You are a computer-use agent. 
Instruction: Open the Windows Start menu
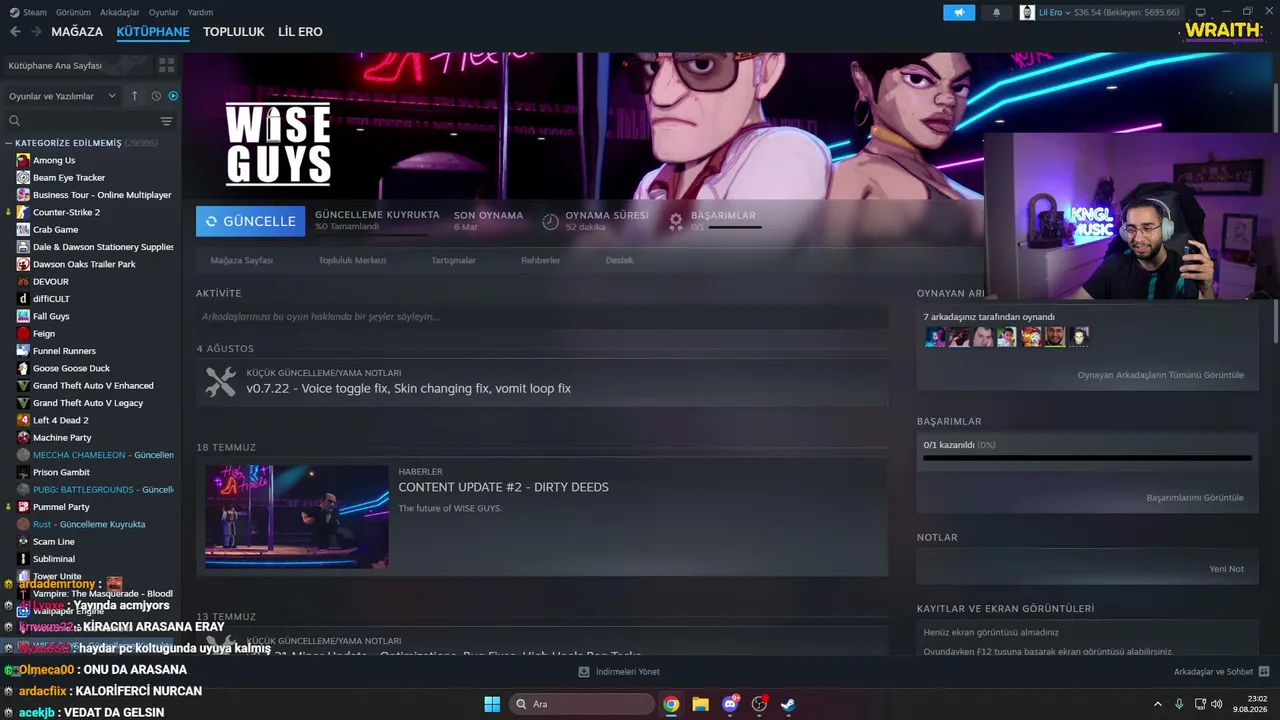[492, 704]
